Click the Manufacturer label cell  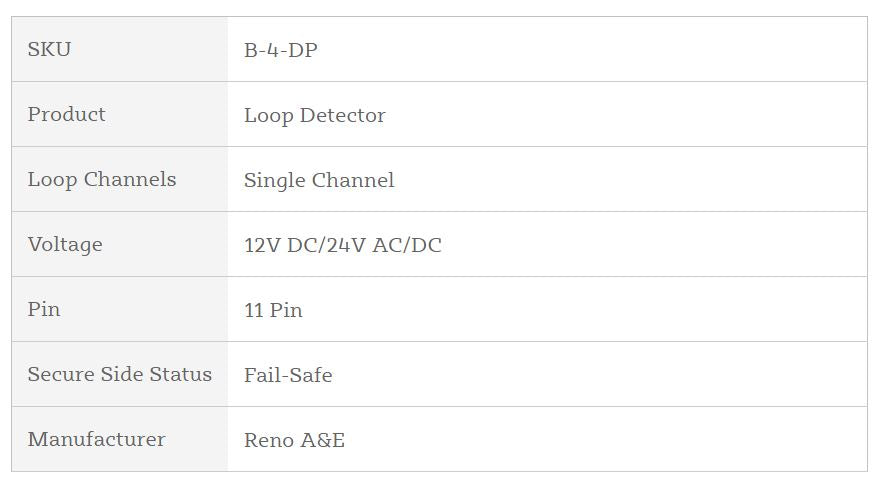(96, 439)
